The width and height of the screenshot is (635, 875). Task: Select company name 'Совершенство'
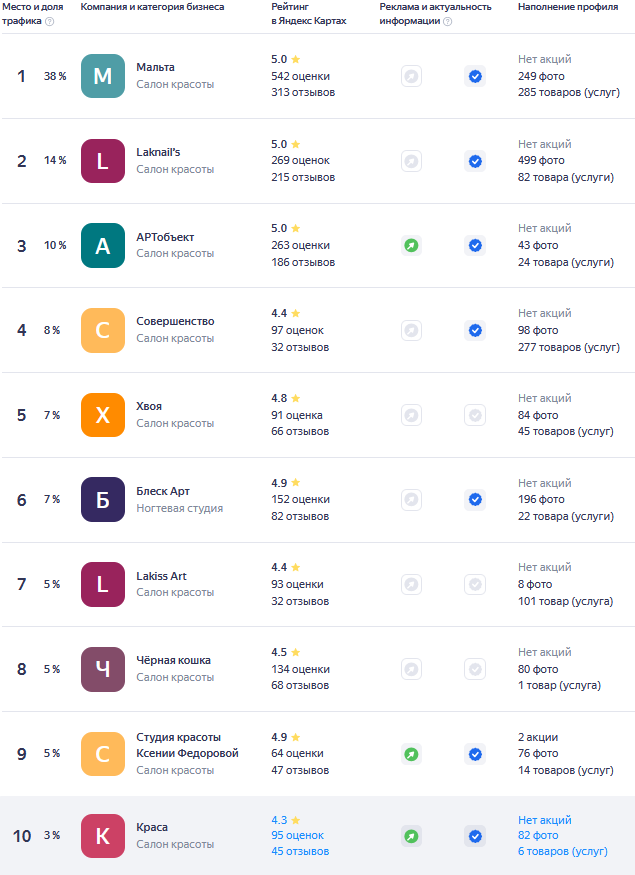175,321
